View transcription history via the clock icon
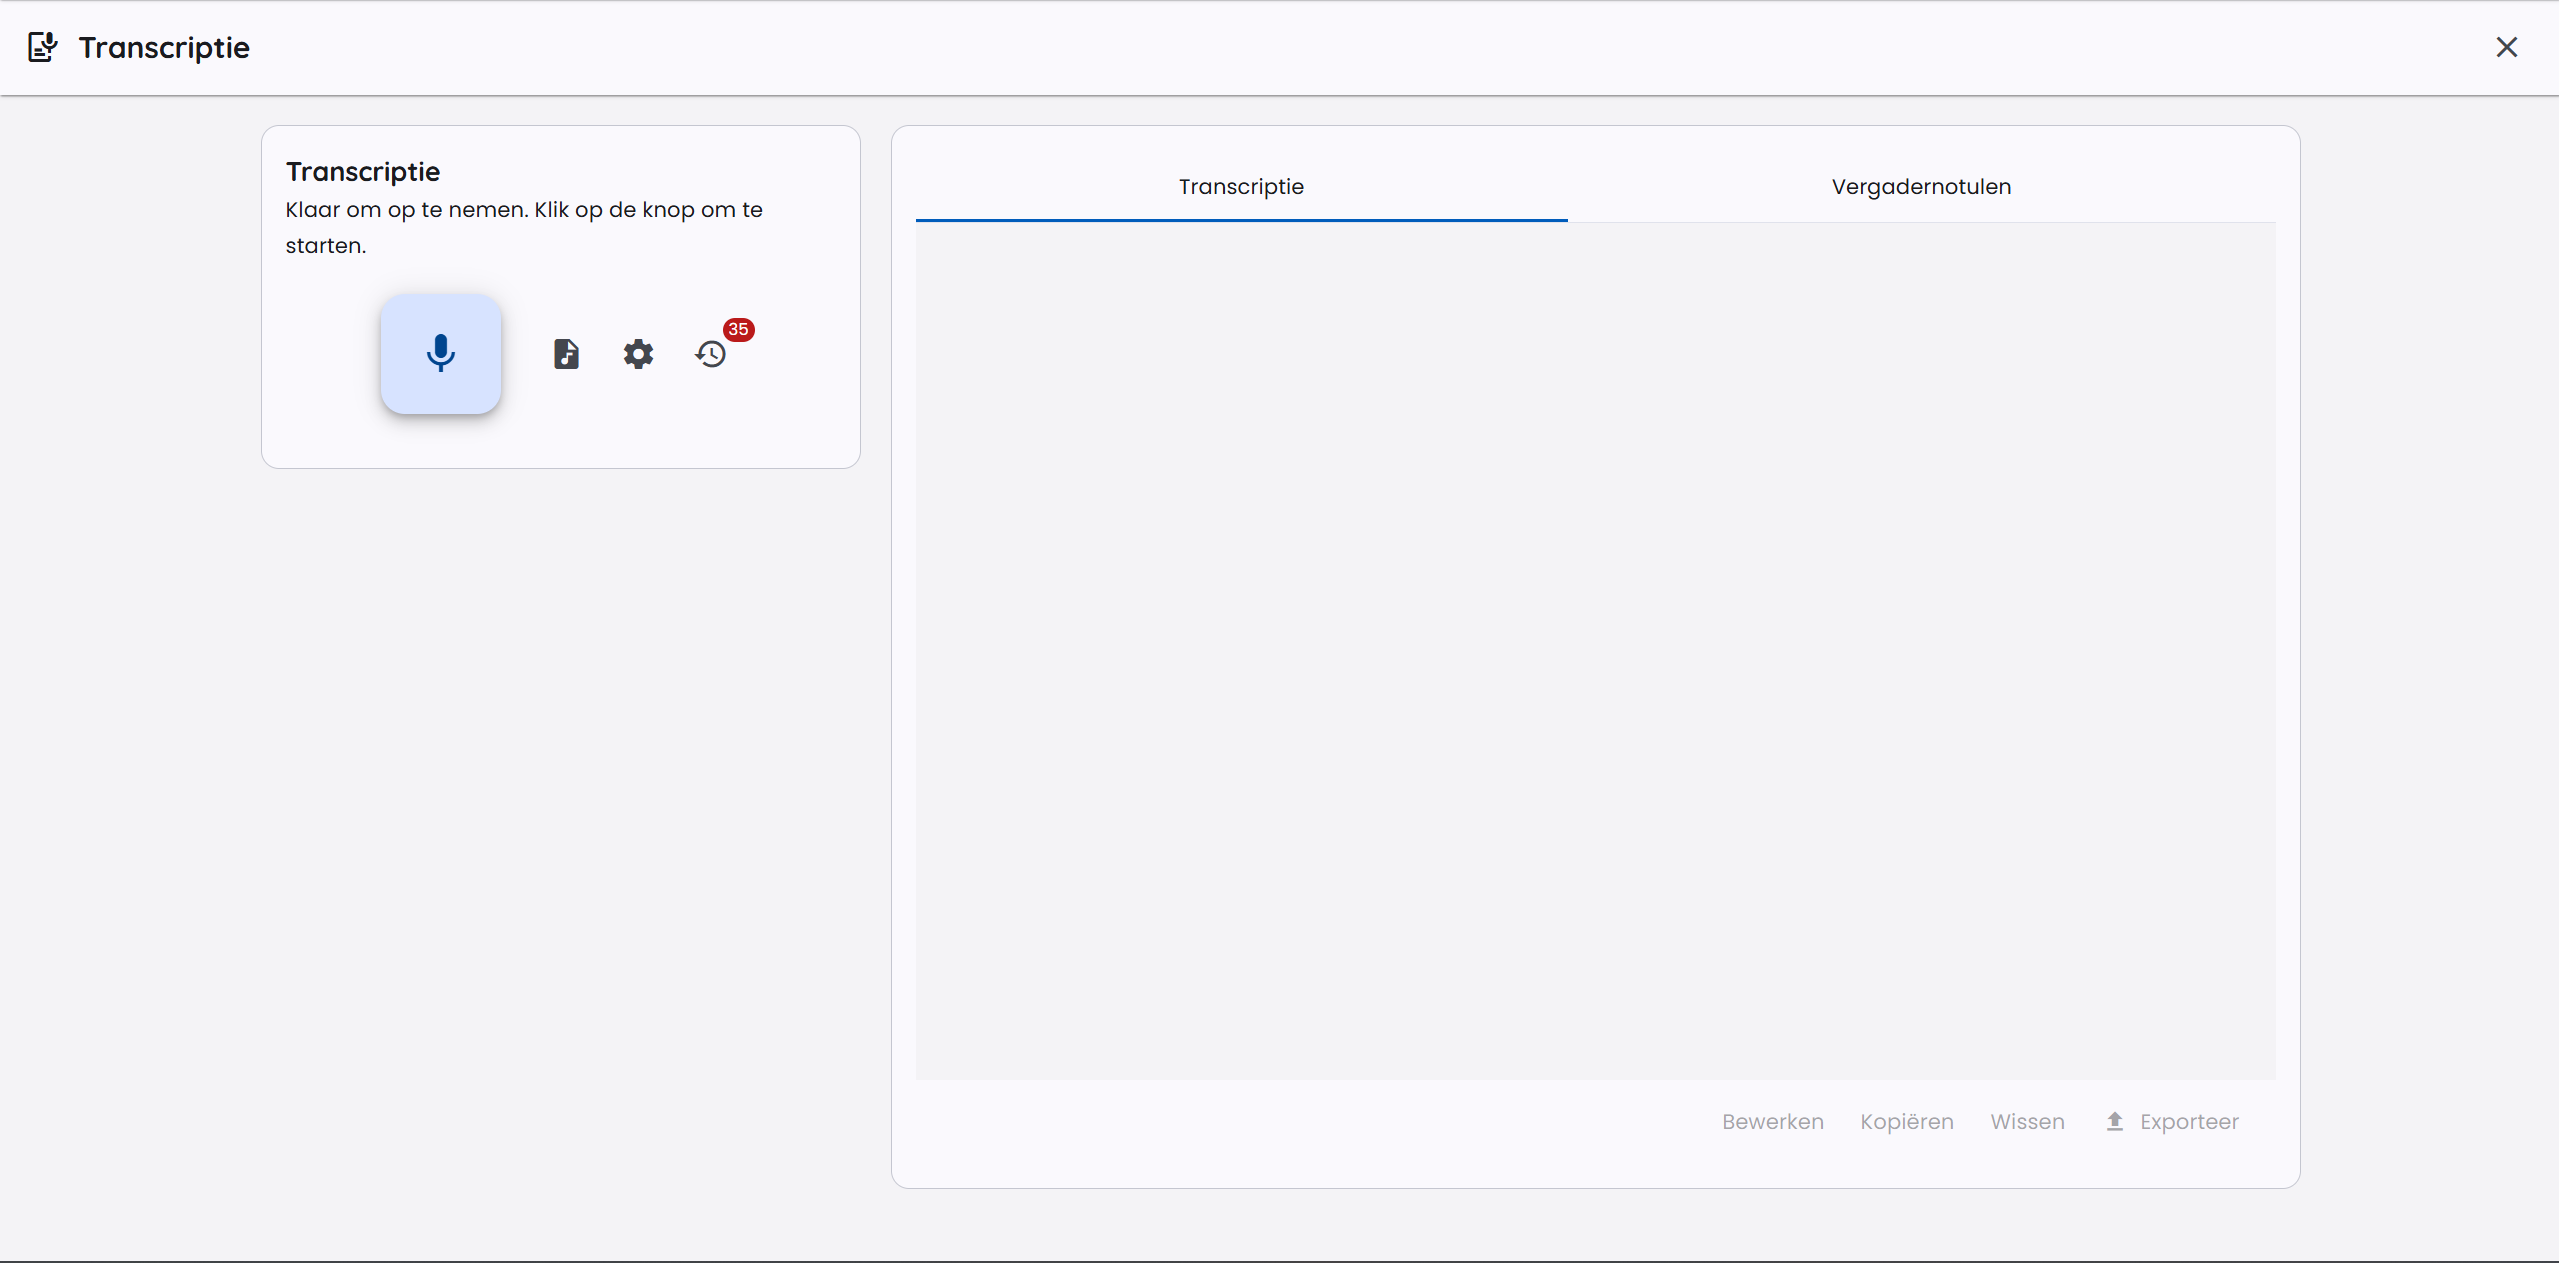2559x1263 pixels. [710, 353]
